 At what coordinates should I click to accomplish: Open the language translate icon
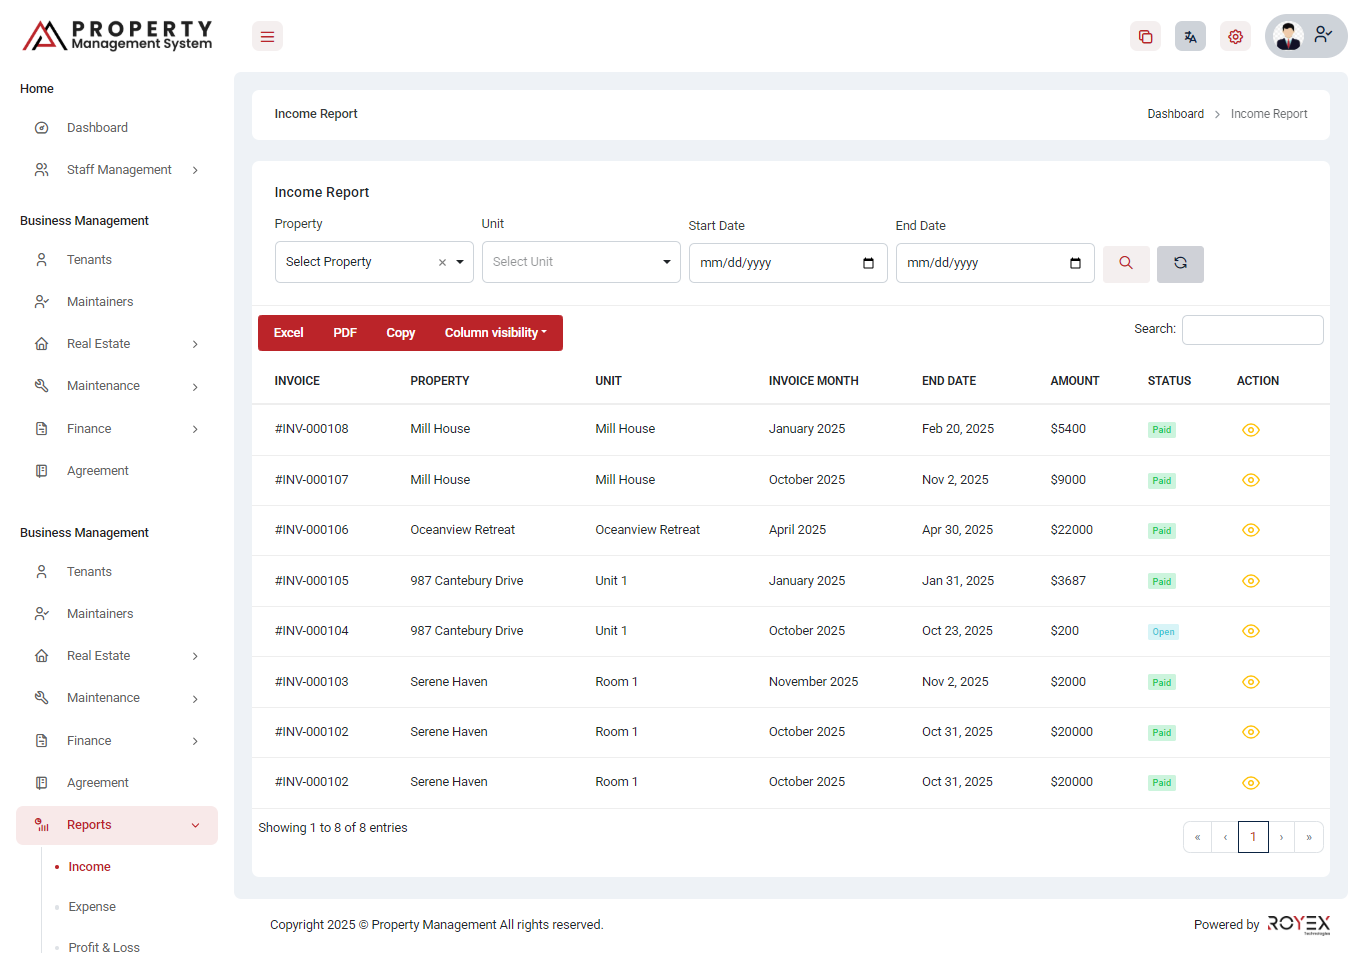click(x=1190, y=37)
